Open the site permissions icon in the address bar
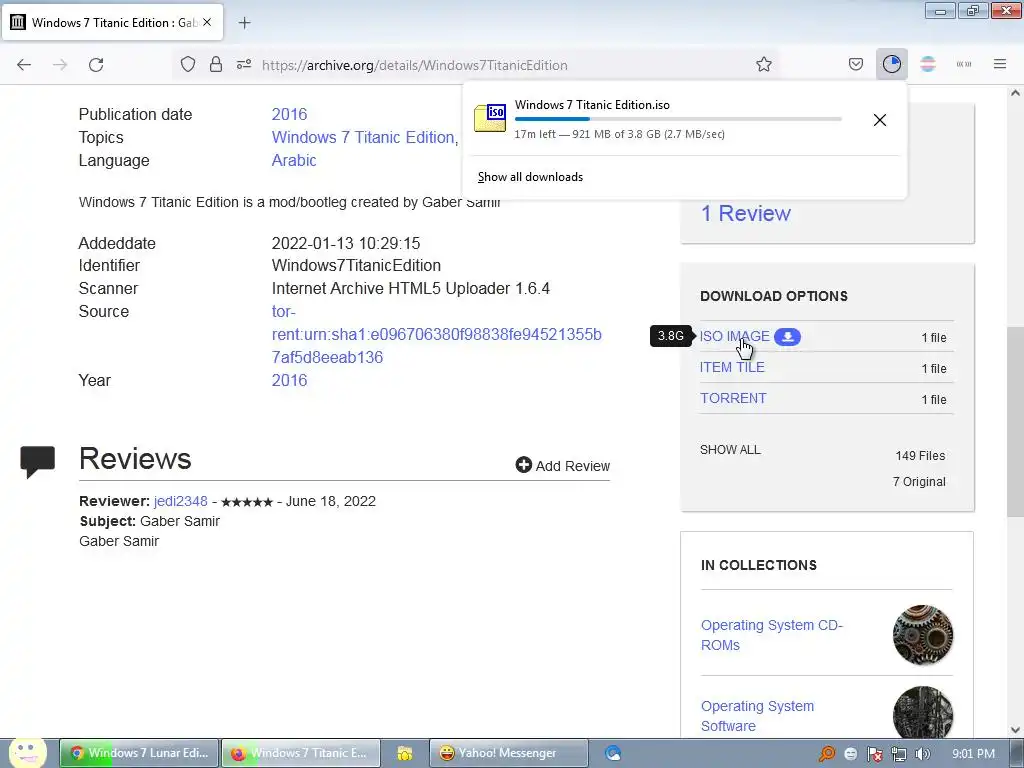 [x=244, y=65]
